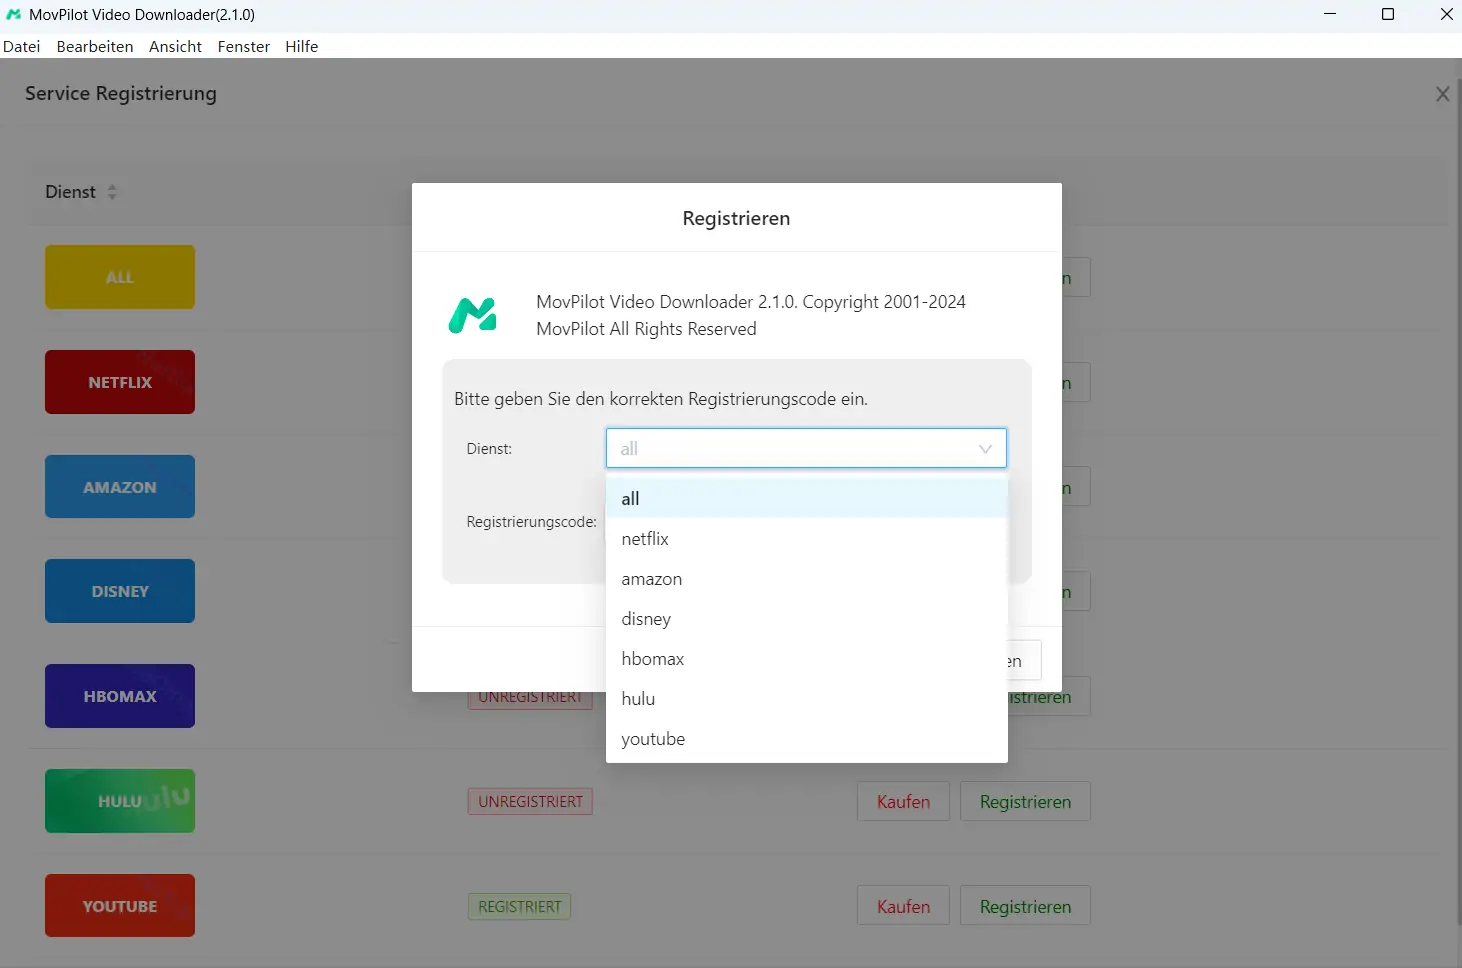The image size is (1462, 968).
Task: Collapse the Dienst combo box arrow
Action: [985, 449]
